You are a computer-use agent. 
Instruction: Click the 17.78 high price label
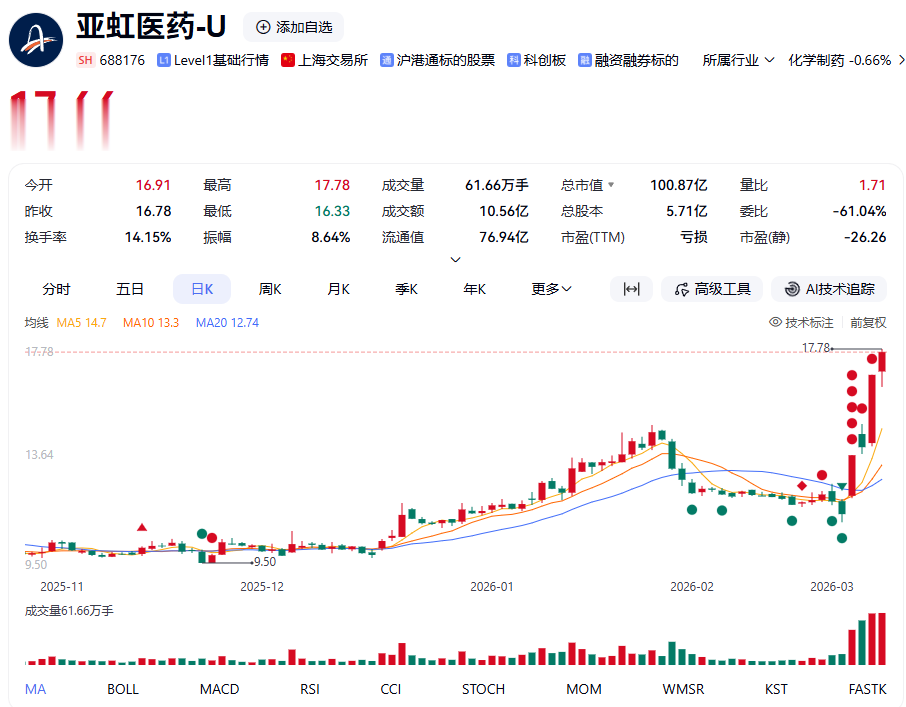816,348
